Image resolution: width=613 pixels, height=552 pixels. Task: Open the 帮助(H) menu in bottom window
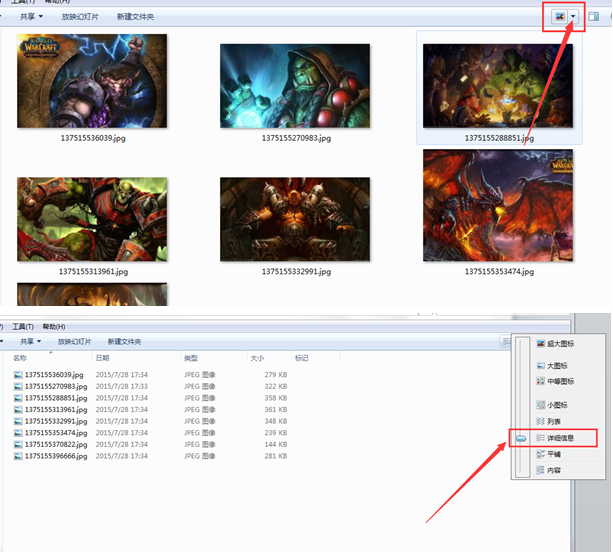[x=54, y=326]
